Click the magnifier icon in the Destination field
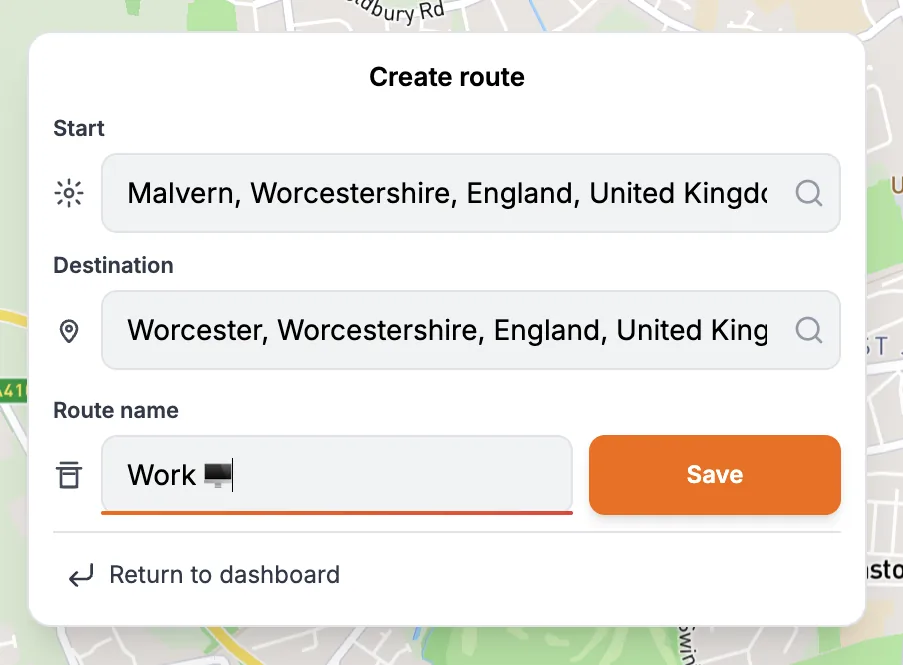 point(808,330)
